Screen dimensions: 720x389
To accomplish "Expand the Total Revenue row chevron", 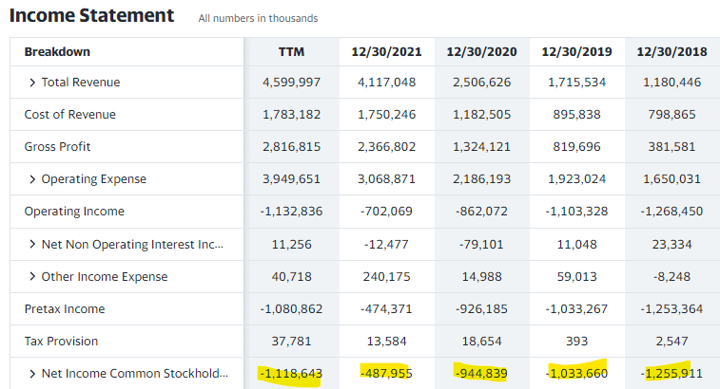I will (x=32, y=83).
